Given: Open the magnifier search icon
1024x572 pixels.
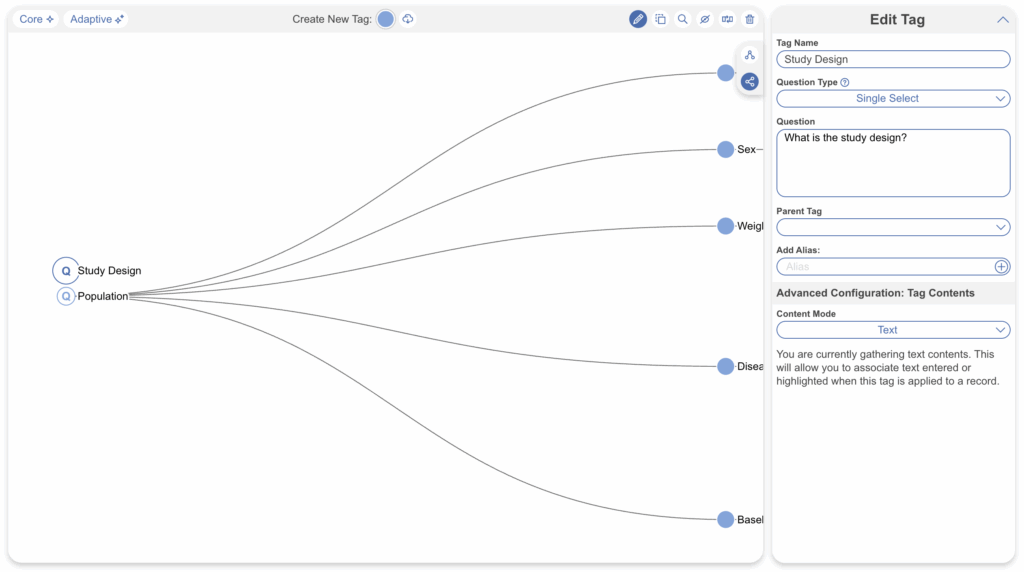Looking at the screenshot, I should (x=682, y=19).
